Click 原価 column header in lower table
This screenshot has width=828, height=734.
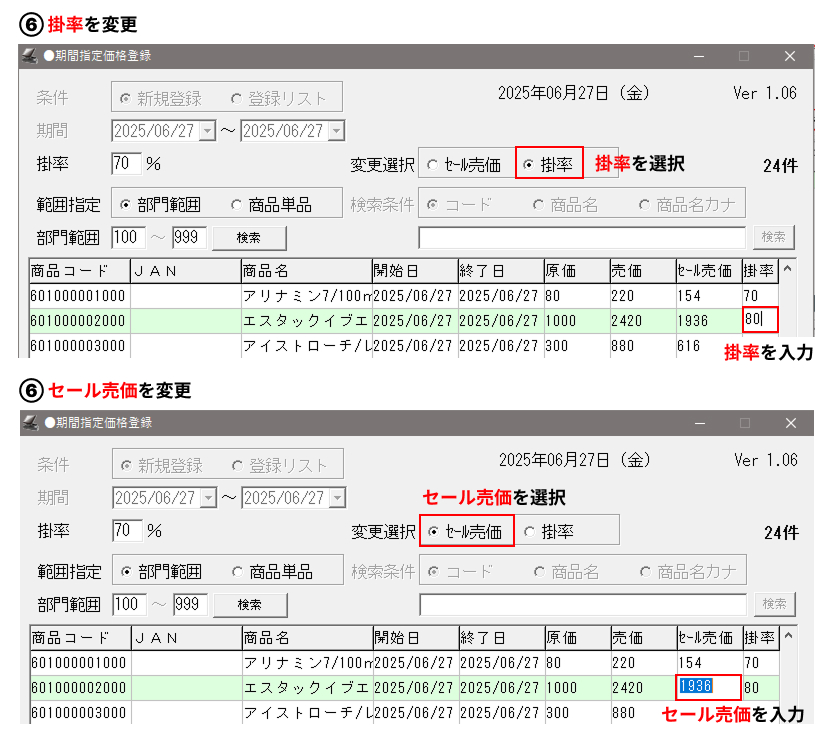point(576,637)
